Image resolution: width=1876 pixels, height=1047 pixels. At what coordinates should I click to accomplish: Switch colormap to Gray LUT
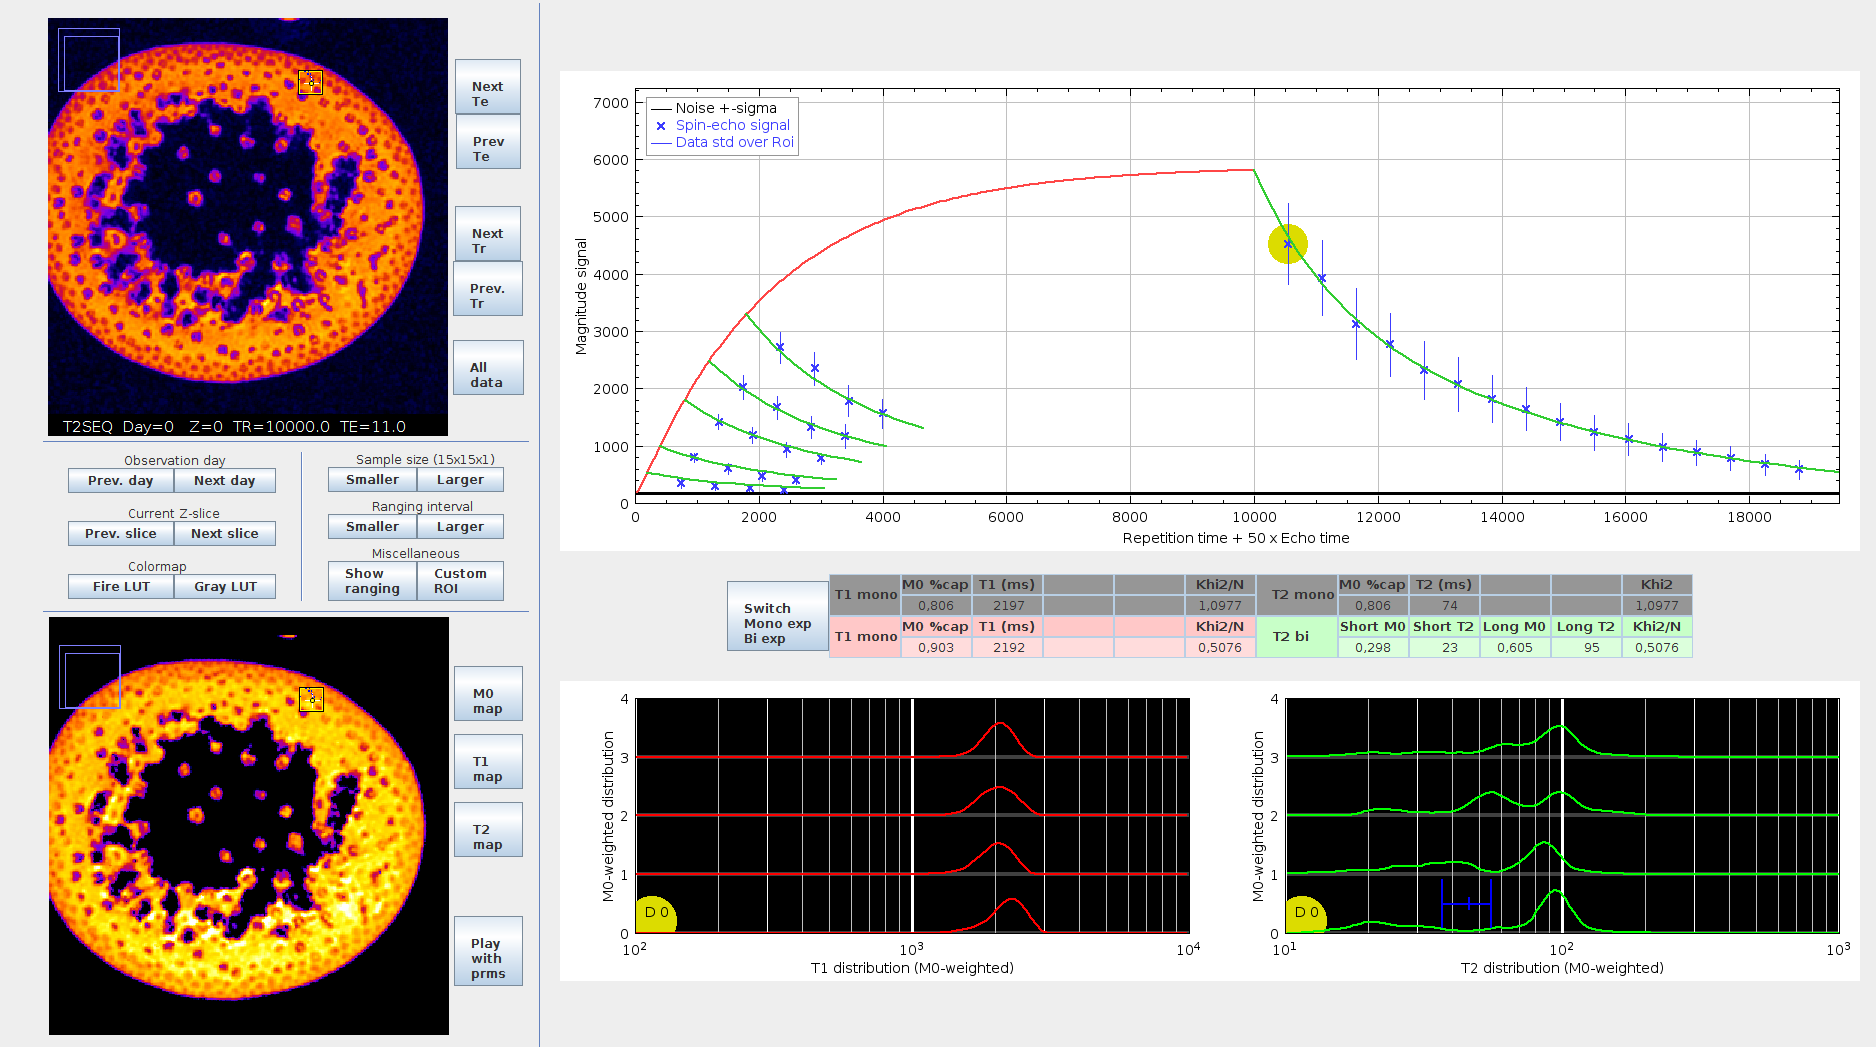pyautogui.click(x=225, y=587)
